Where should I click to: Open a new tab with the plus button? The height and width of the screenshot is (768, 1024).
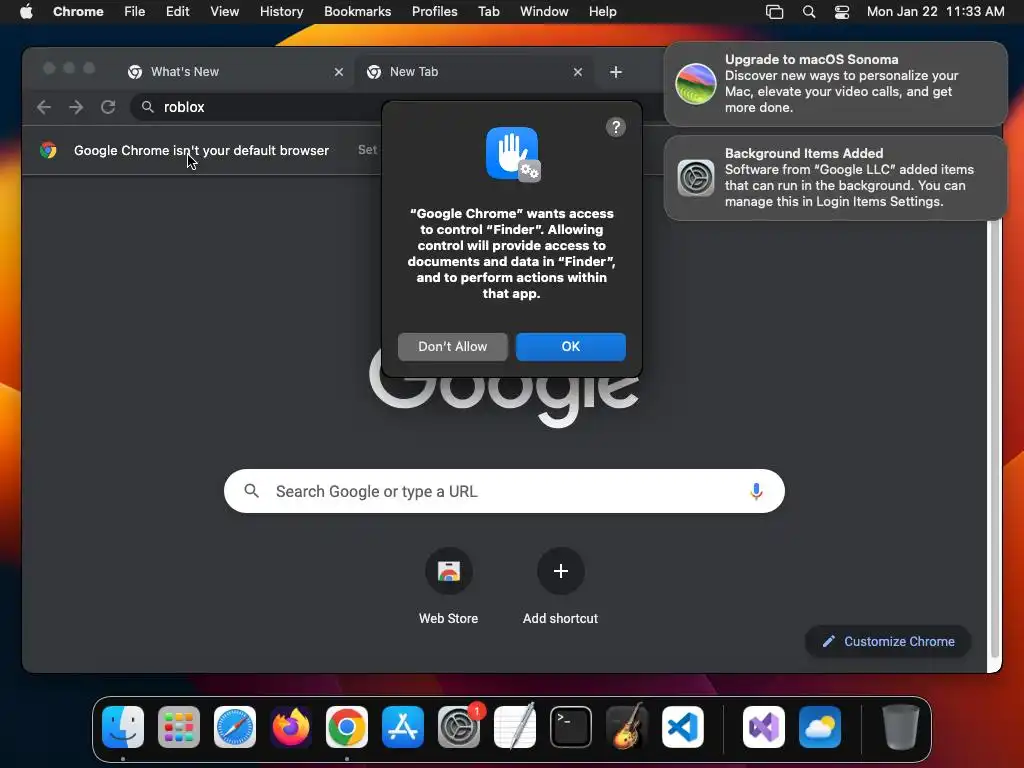click(615, 72)
